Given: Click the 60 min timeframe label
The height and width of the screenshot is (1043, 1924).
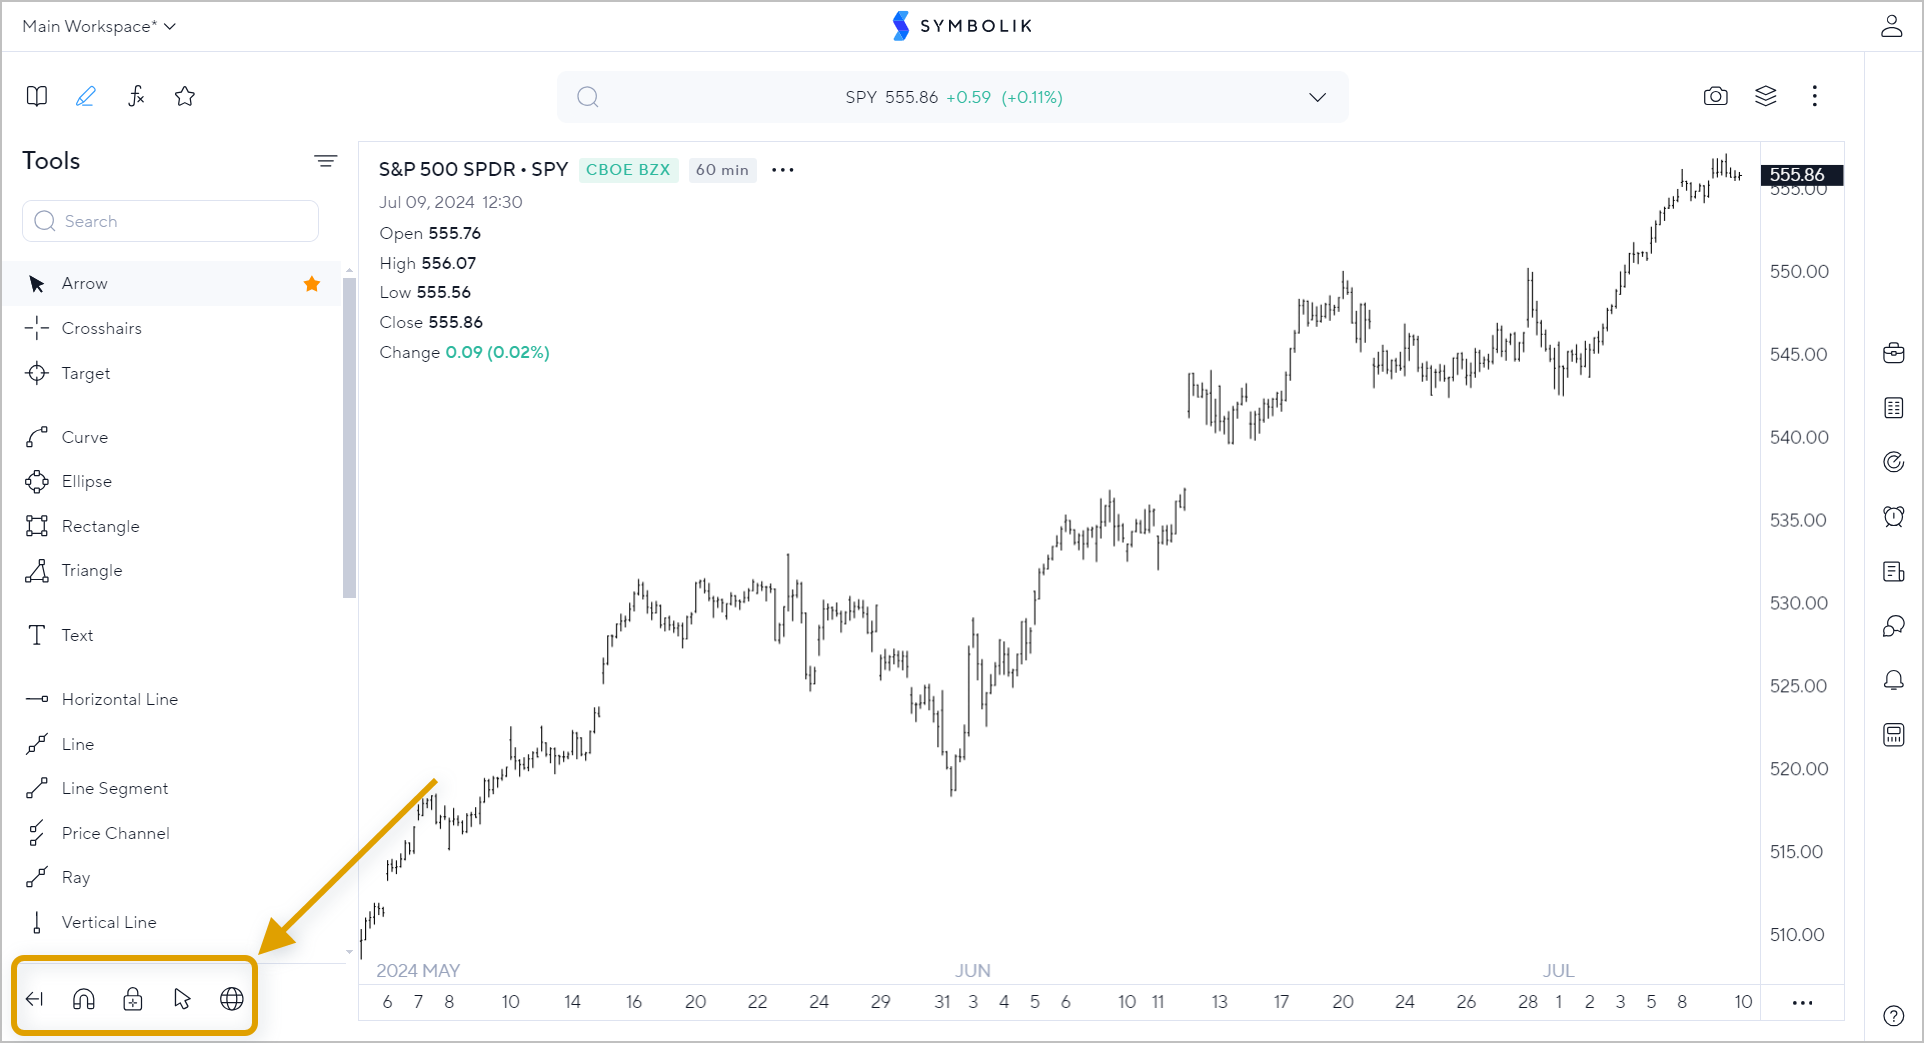Looking at the screenshot, I should click(x=722, y=170).
